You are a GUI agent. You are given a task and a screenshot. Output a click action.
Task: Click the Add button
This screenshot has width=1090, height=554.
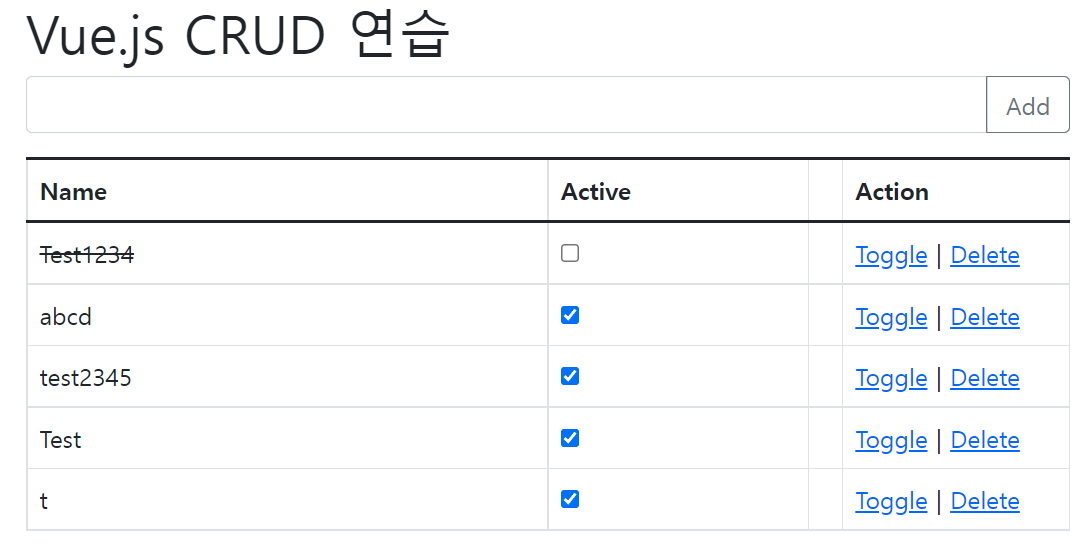coord(1027,105)
